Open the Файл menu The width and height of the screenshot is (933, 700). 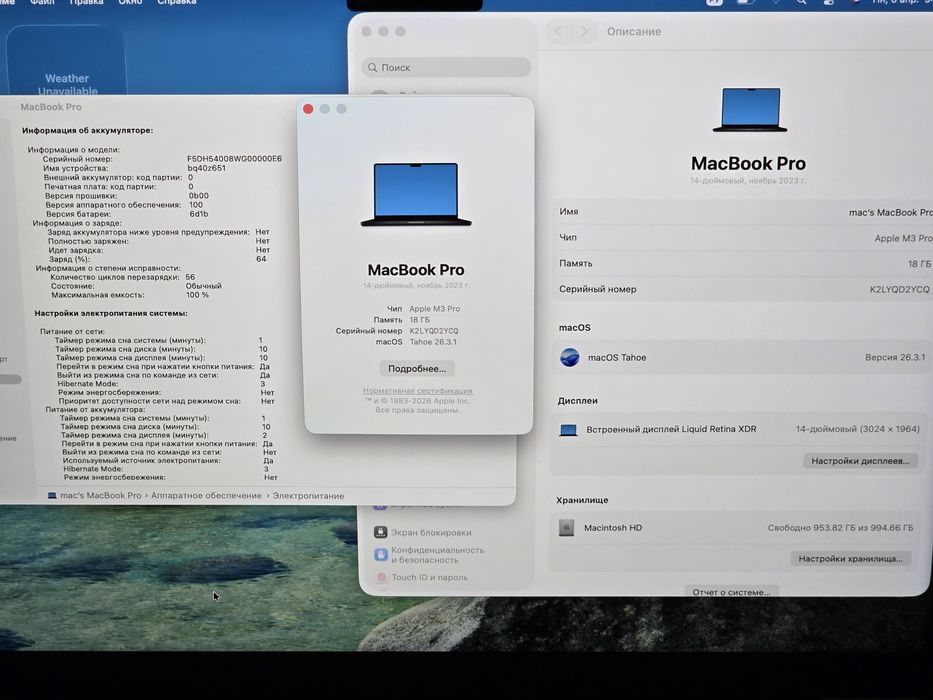pyautogui.click(x=42, y=2)
